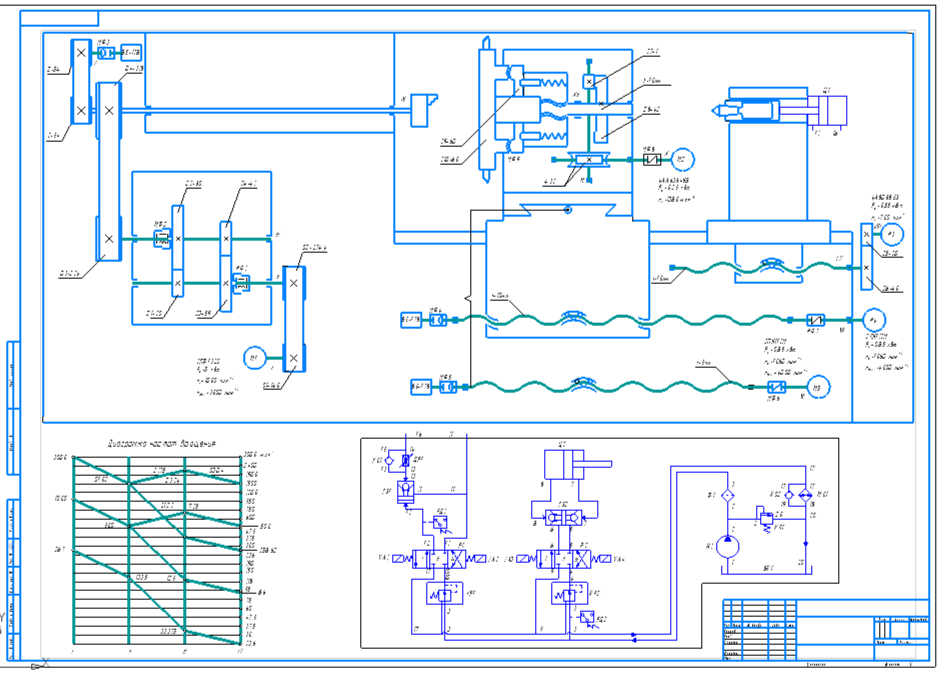
Task: Select the large belt pulley on spindle shaft
Action: click(109, 173)
